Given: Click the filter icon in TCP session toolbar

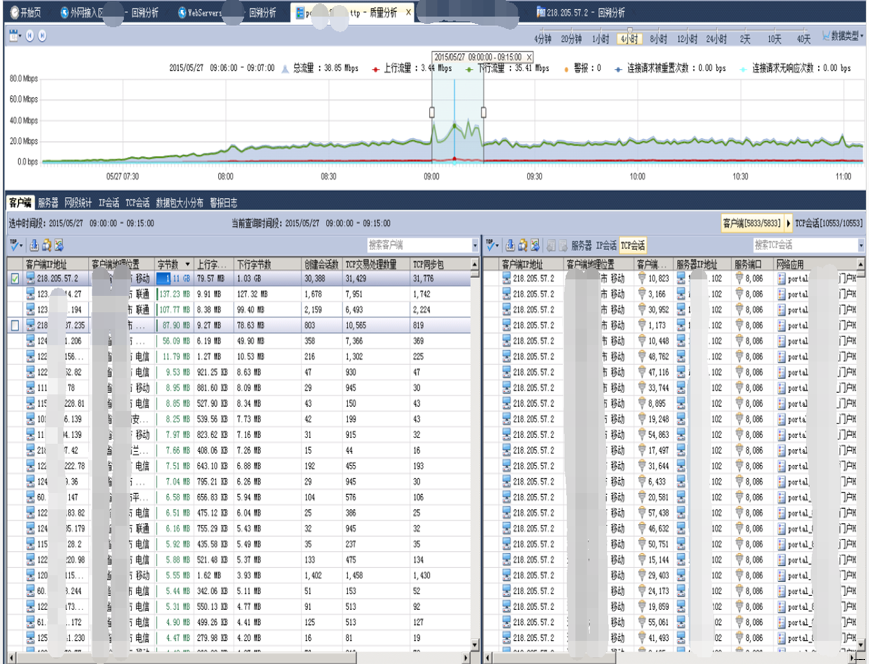Looking at the screenshot, I should coord(492,245).
